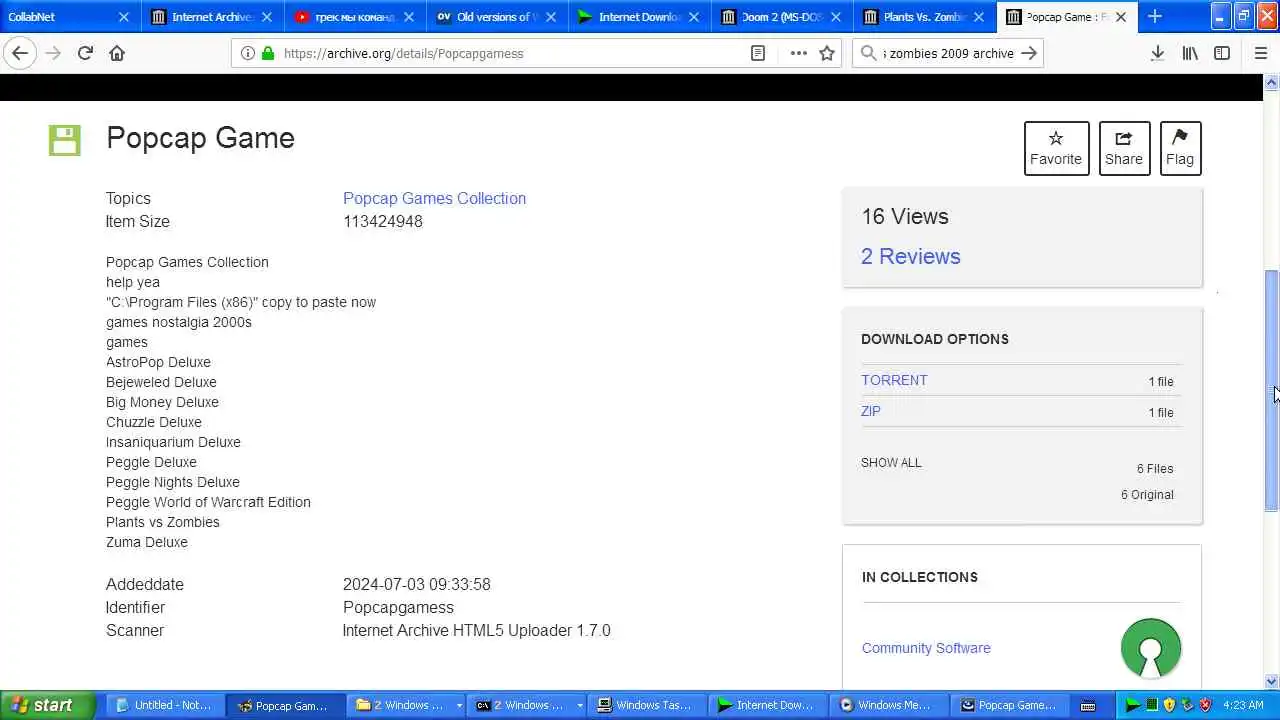Click the on-screen keyboard taskbar icon
The width and height of the screenshot is (1280, 720).
click(x=1088, y=706)
